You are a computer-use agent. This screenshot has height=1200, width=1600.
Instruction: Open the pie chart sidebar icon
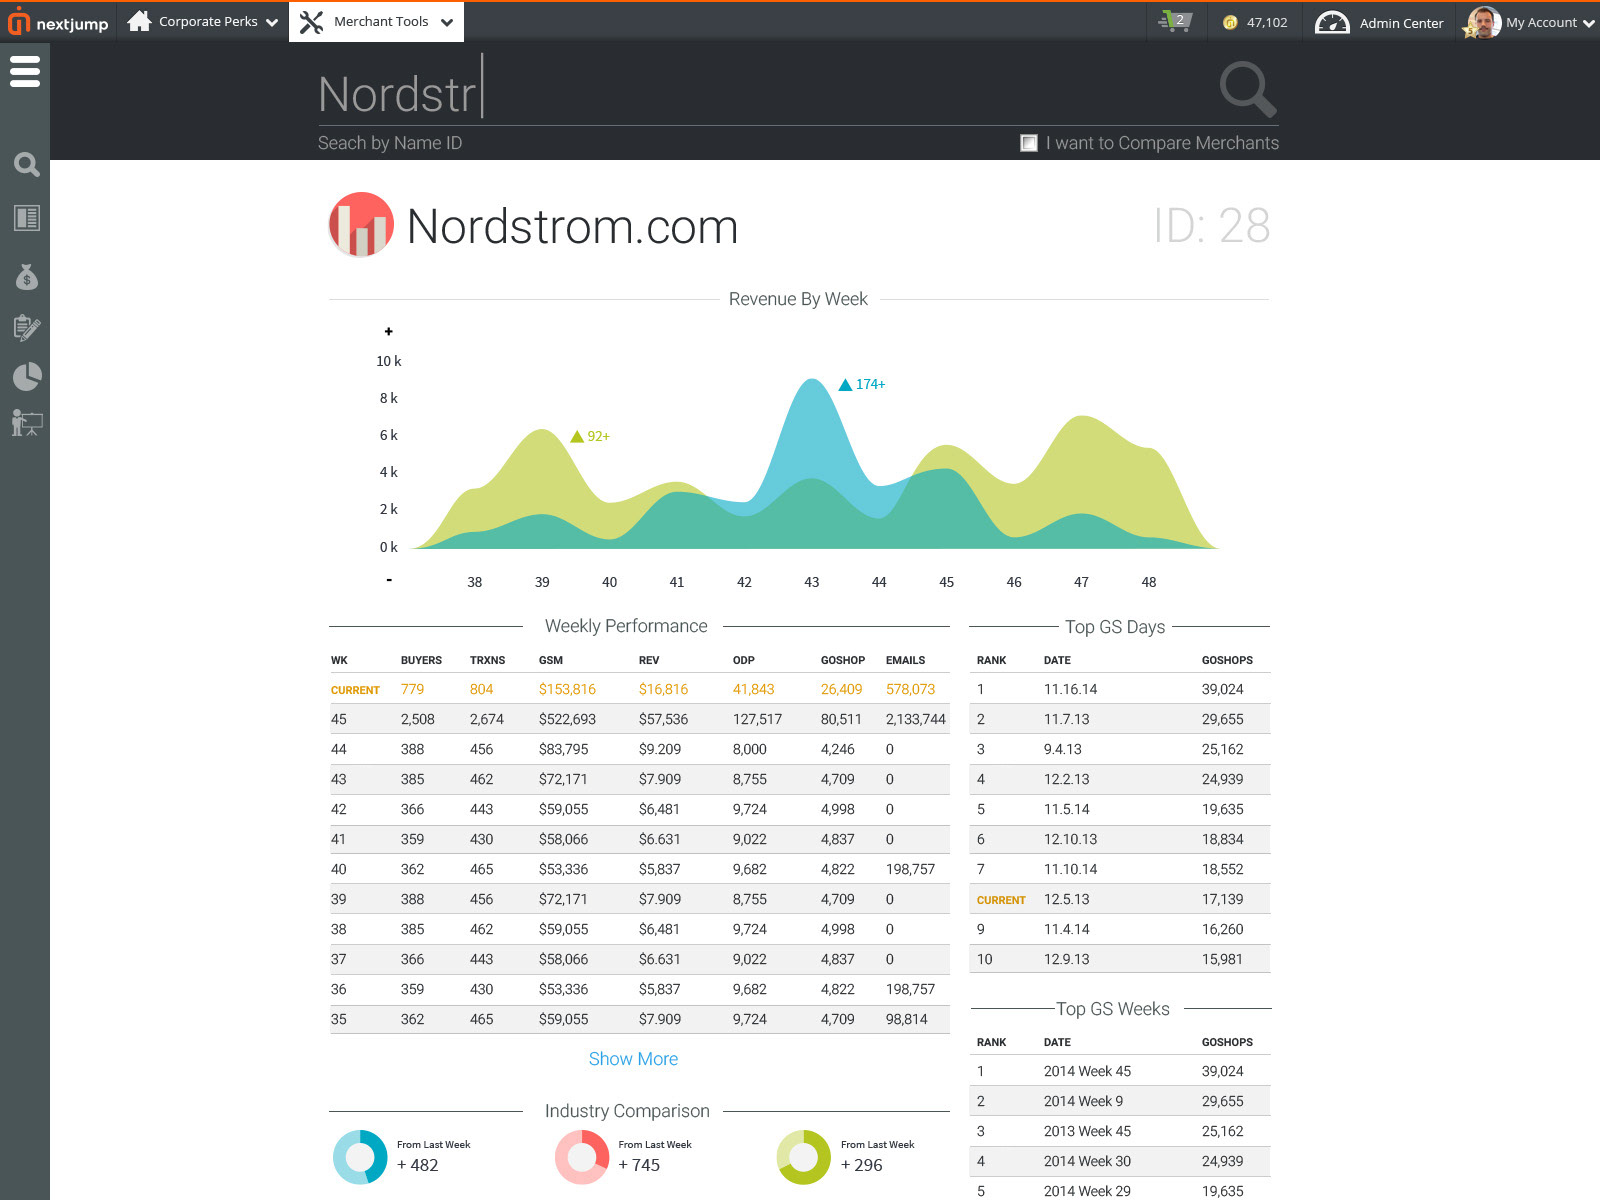[x=27, y=377]
